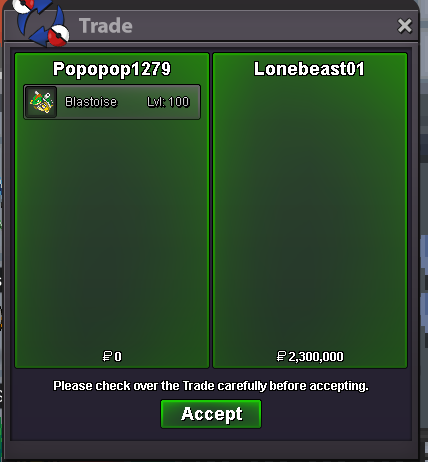Viewport: 428px width, 462px height.
Task: Click empty space in Lonebeast01's offer panel
Action: click(310, 213)
